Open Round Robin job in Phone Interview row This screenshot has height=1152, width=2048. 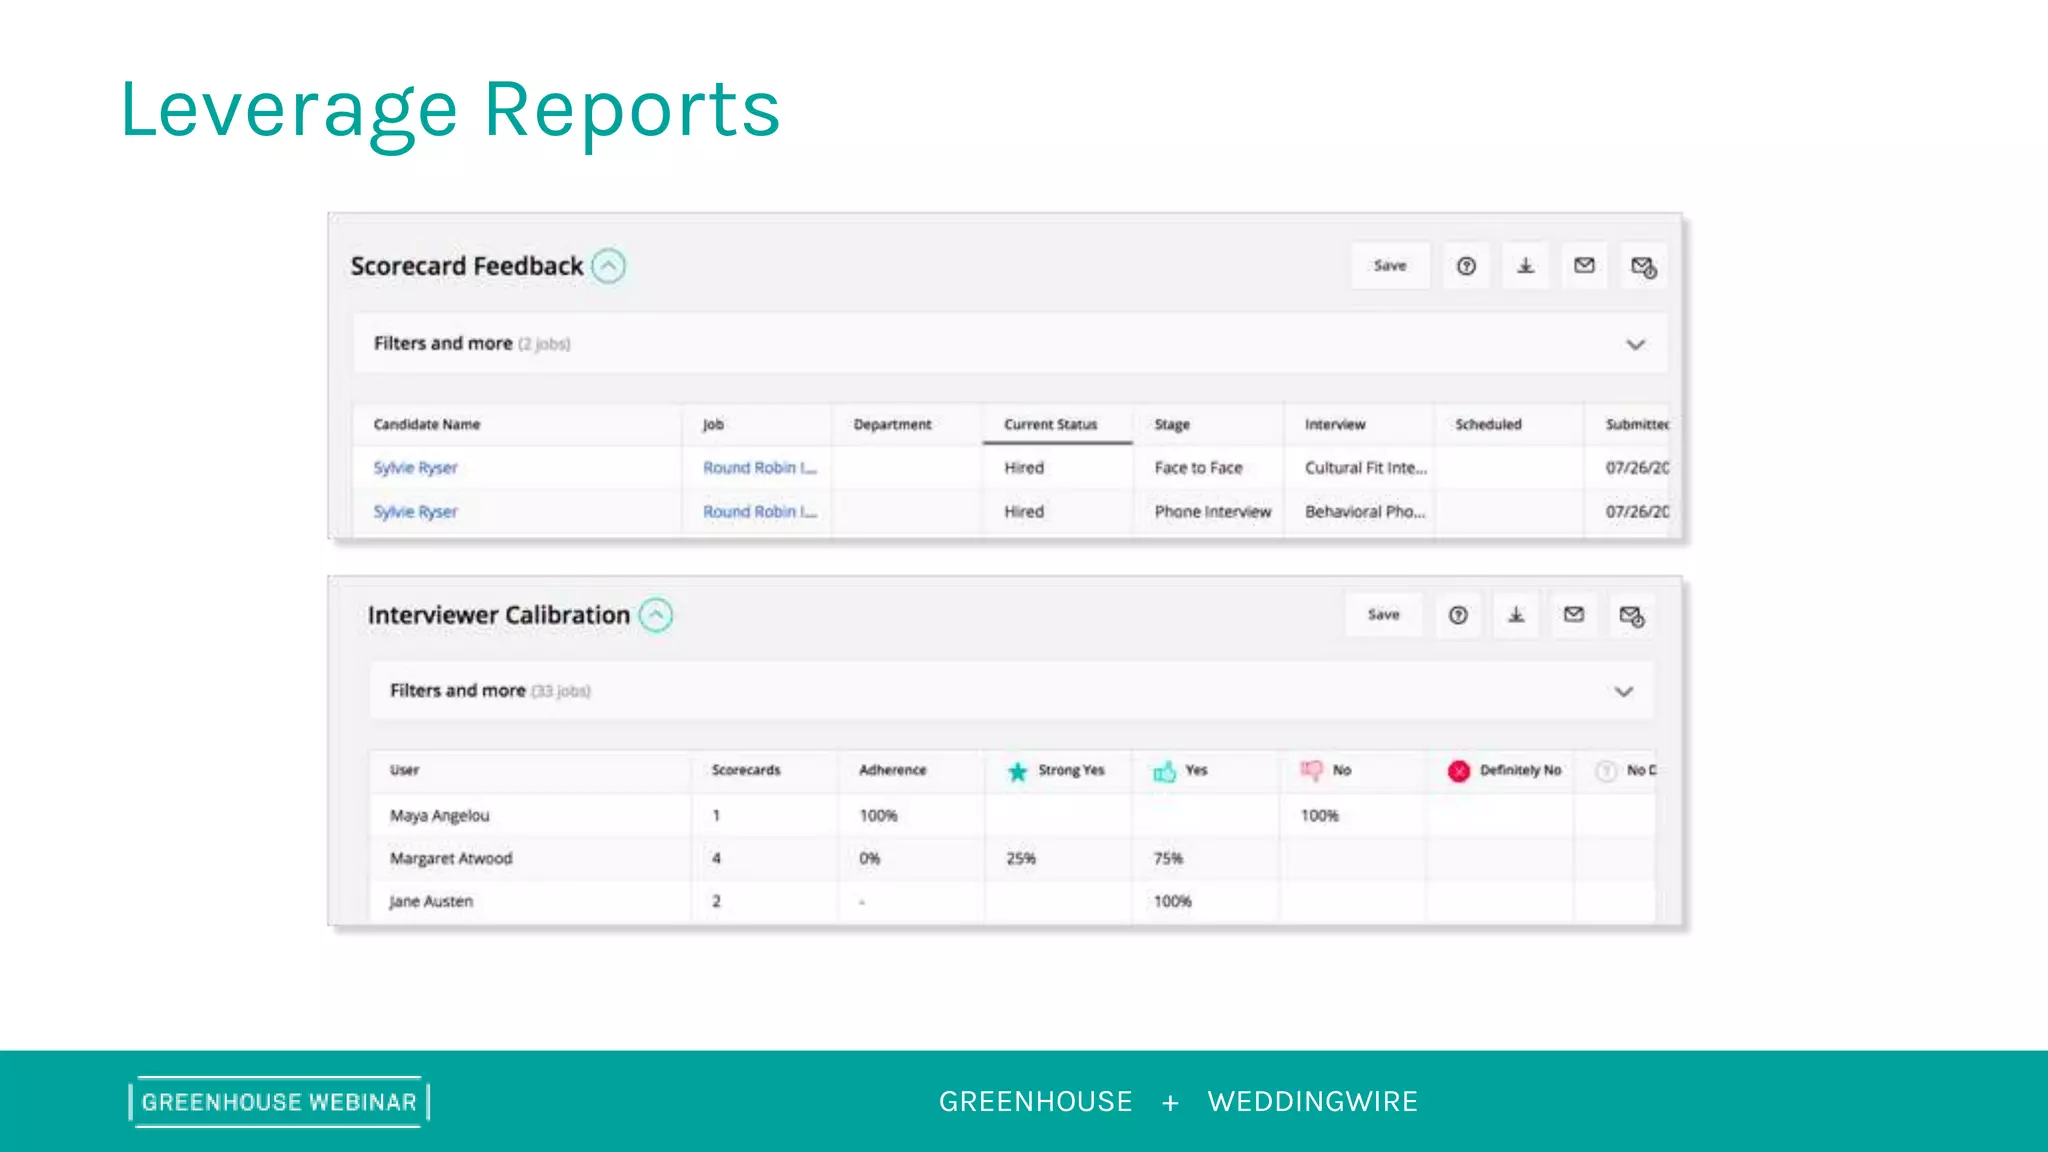coord(760,512)
